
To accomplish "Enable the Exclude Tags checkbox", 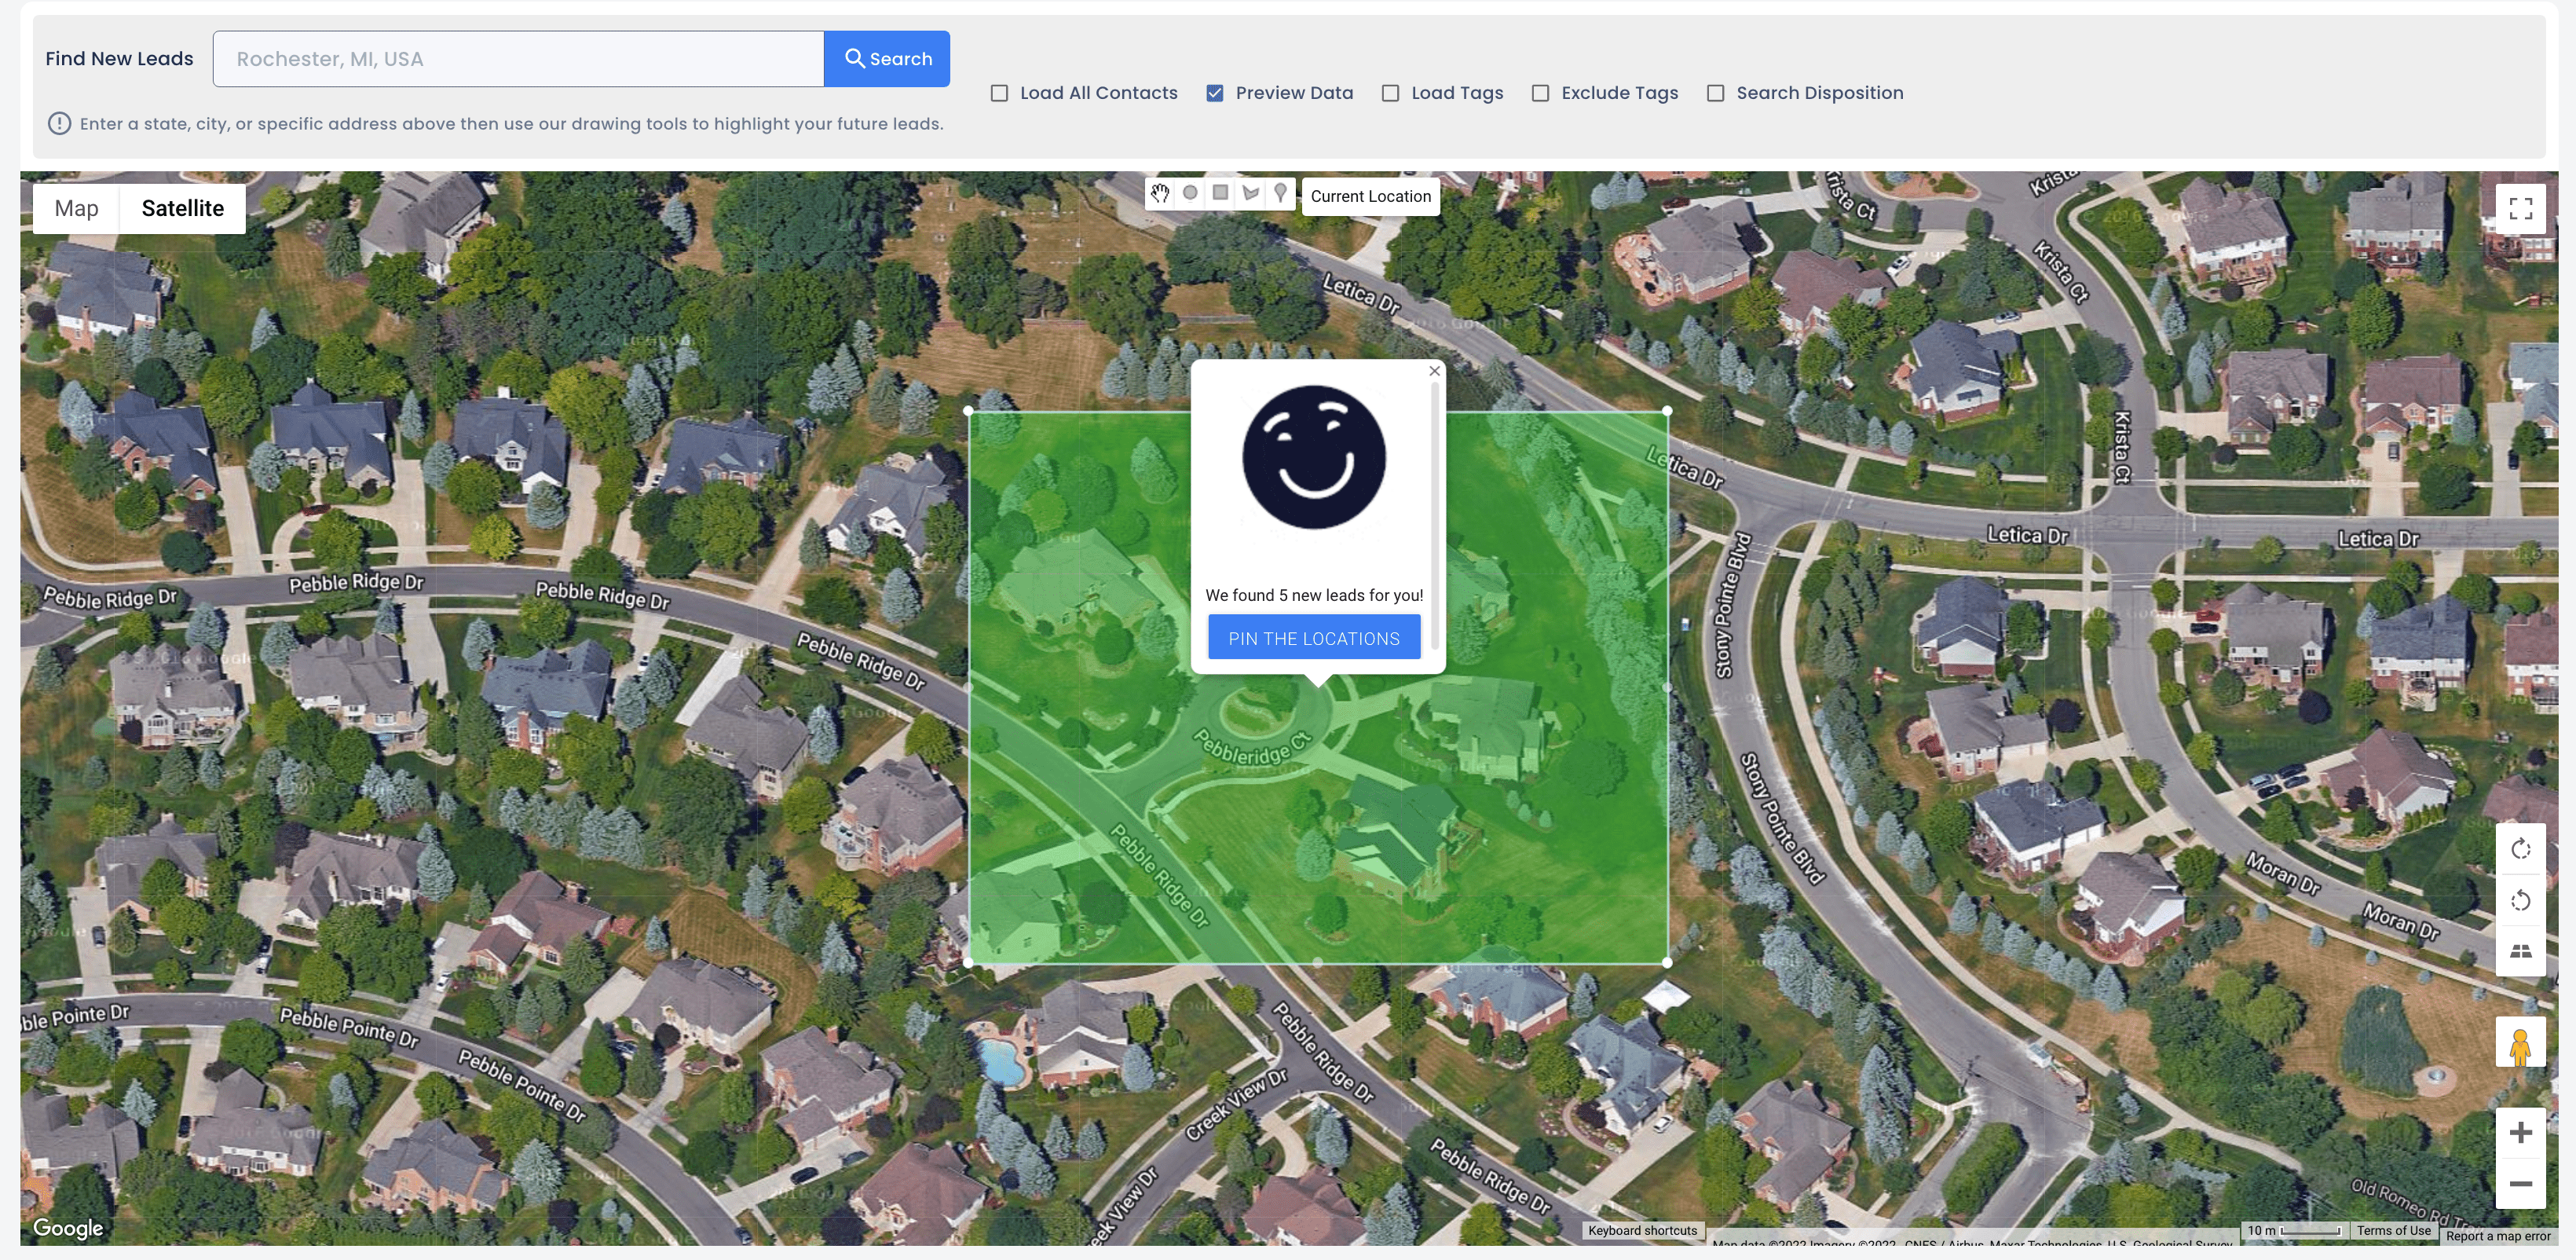I will [1539, 92].
